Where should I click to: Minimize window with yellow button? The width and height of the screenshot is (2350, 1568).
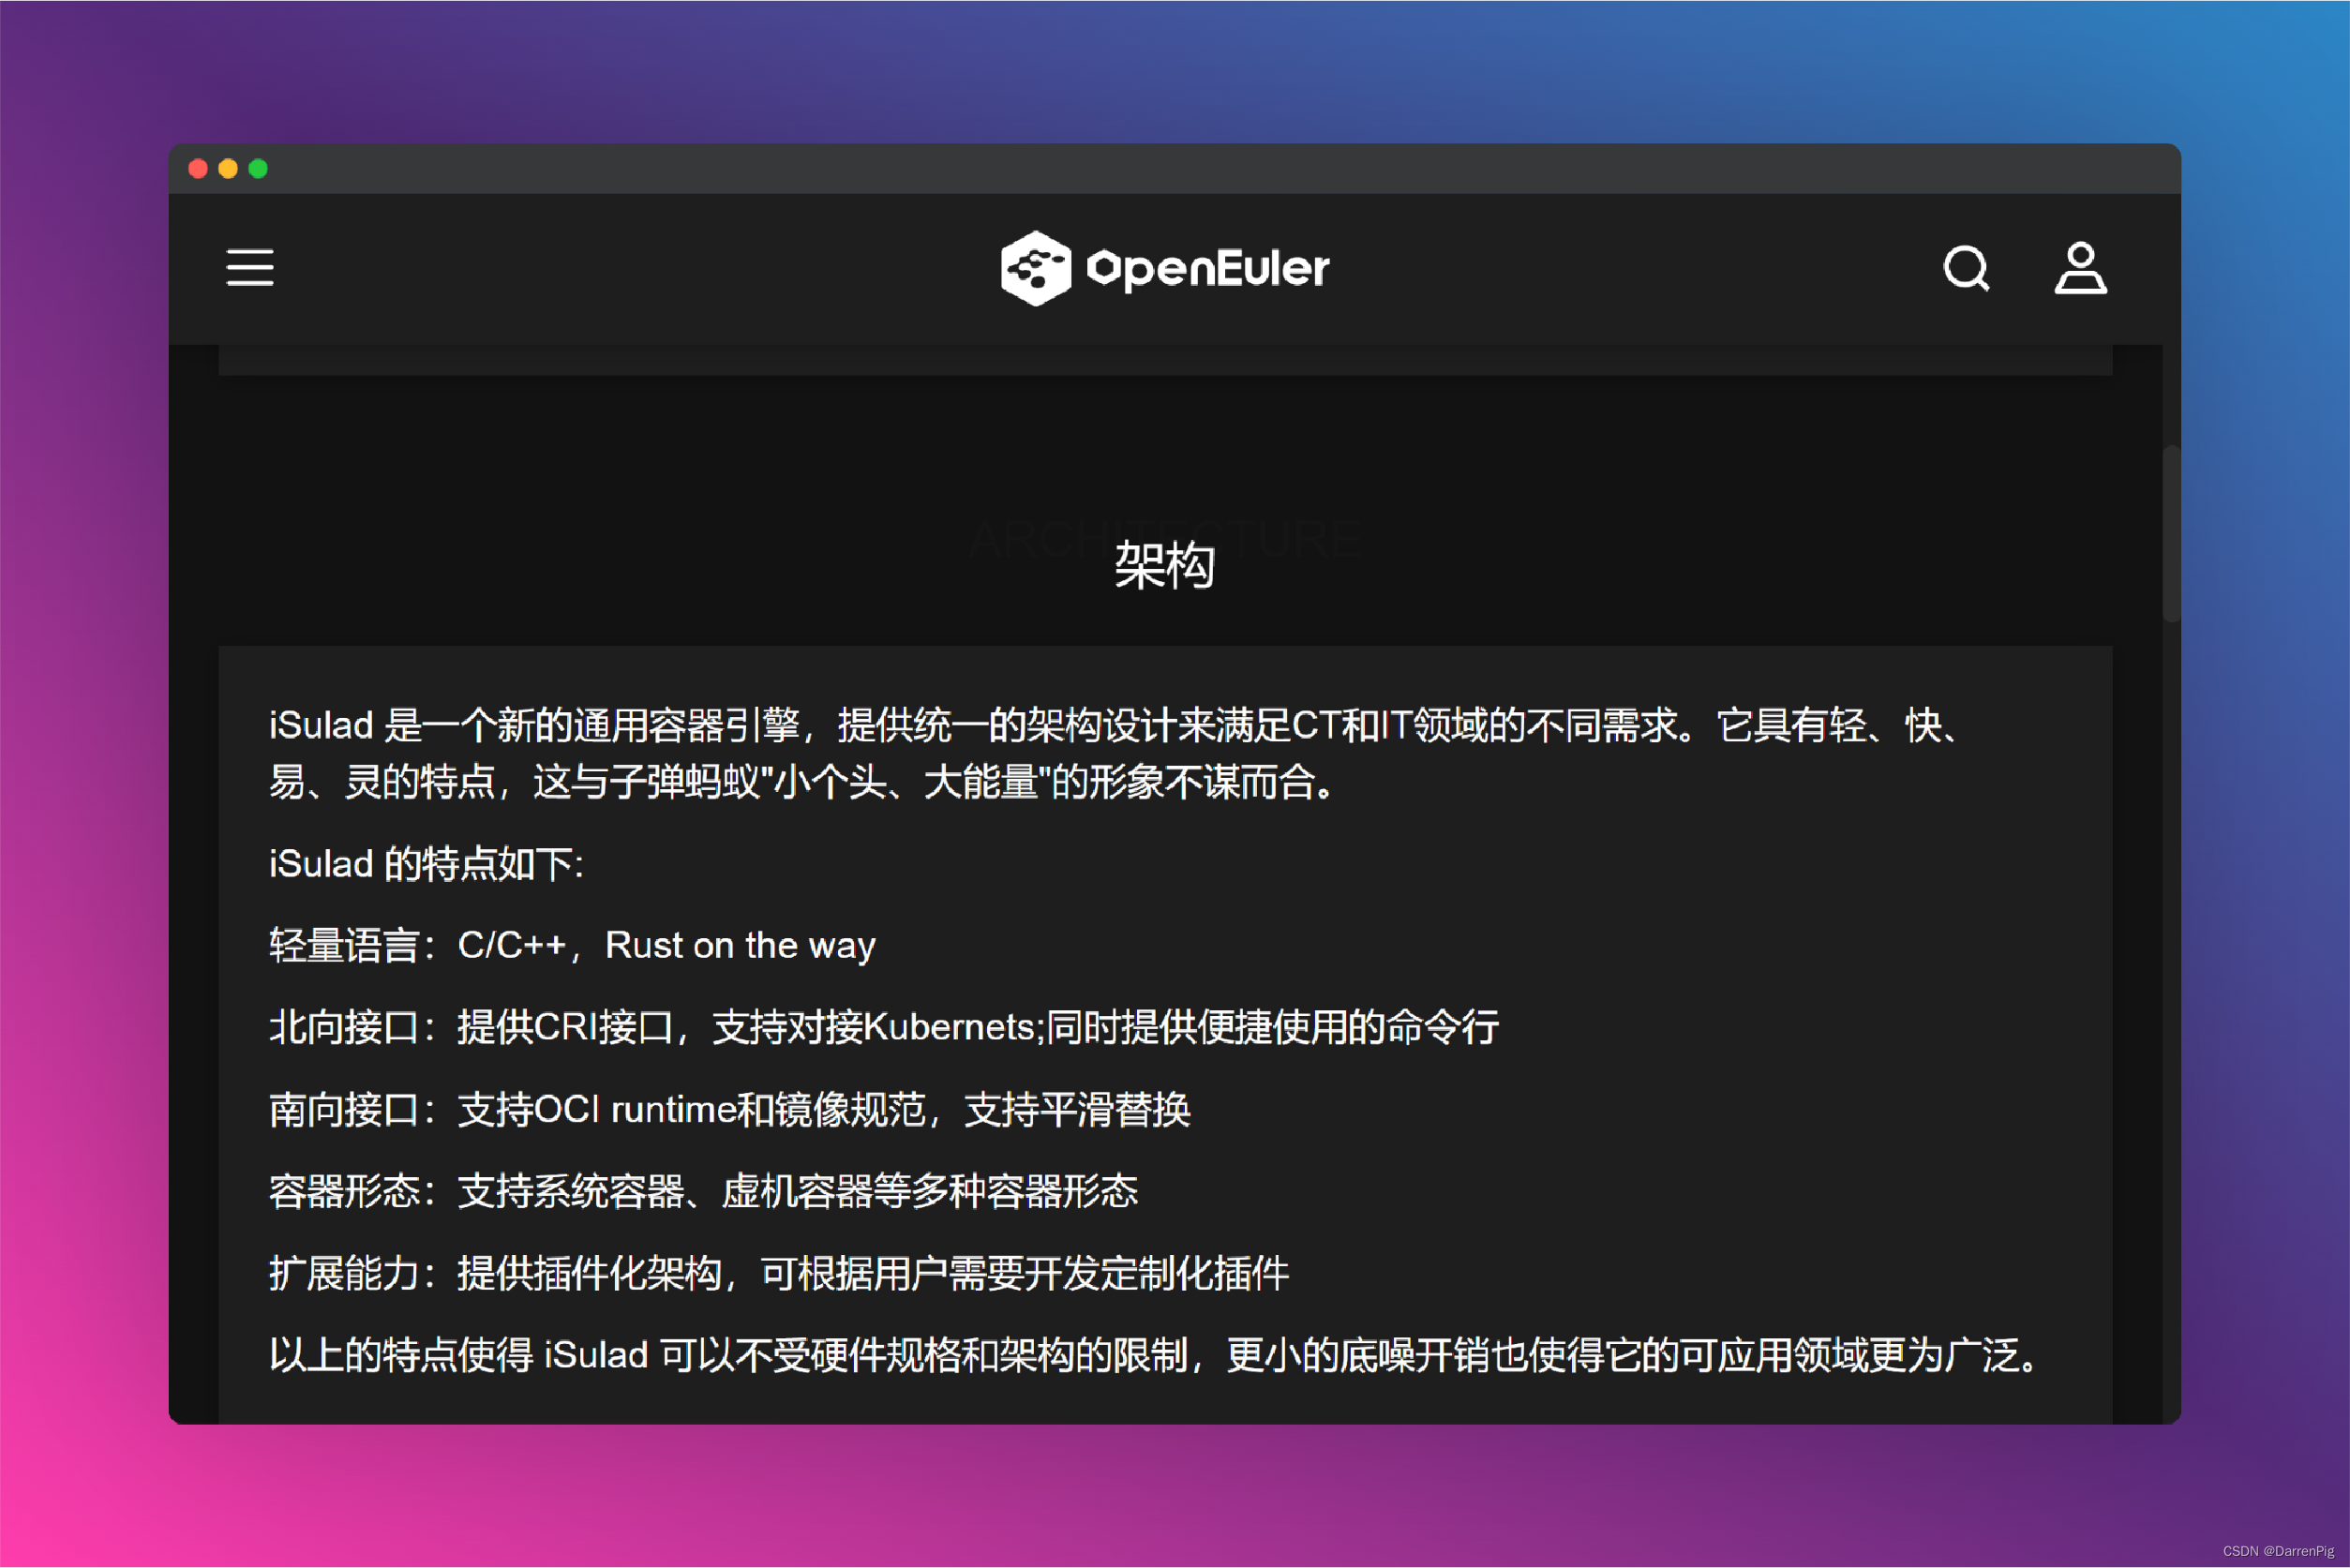(x=228, y=168)
